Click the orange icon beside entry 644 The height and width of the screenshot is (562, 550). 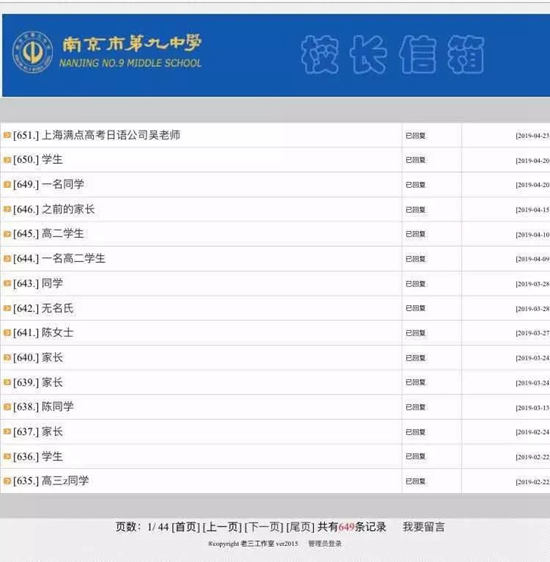click(7, 259)
